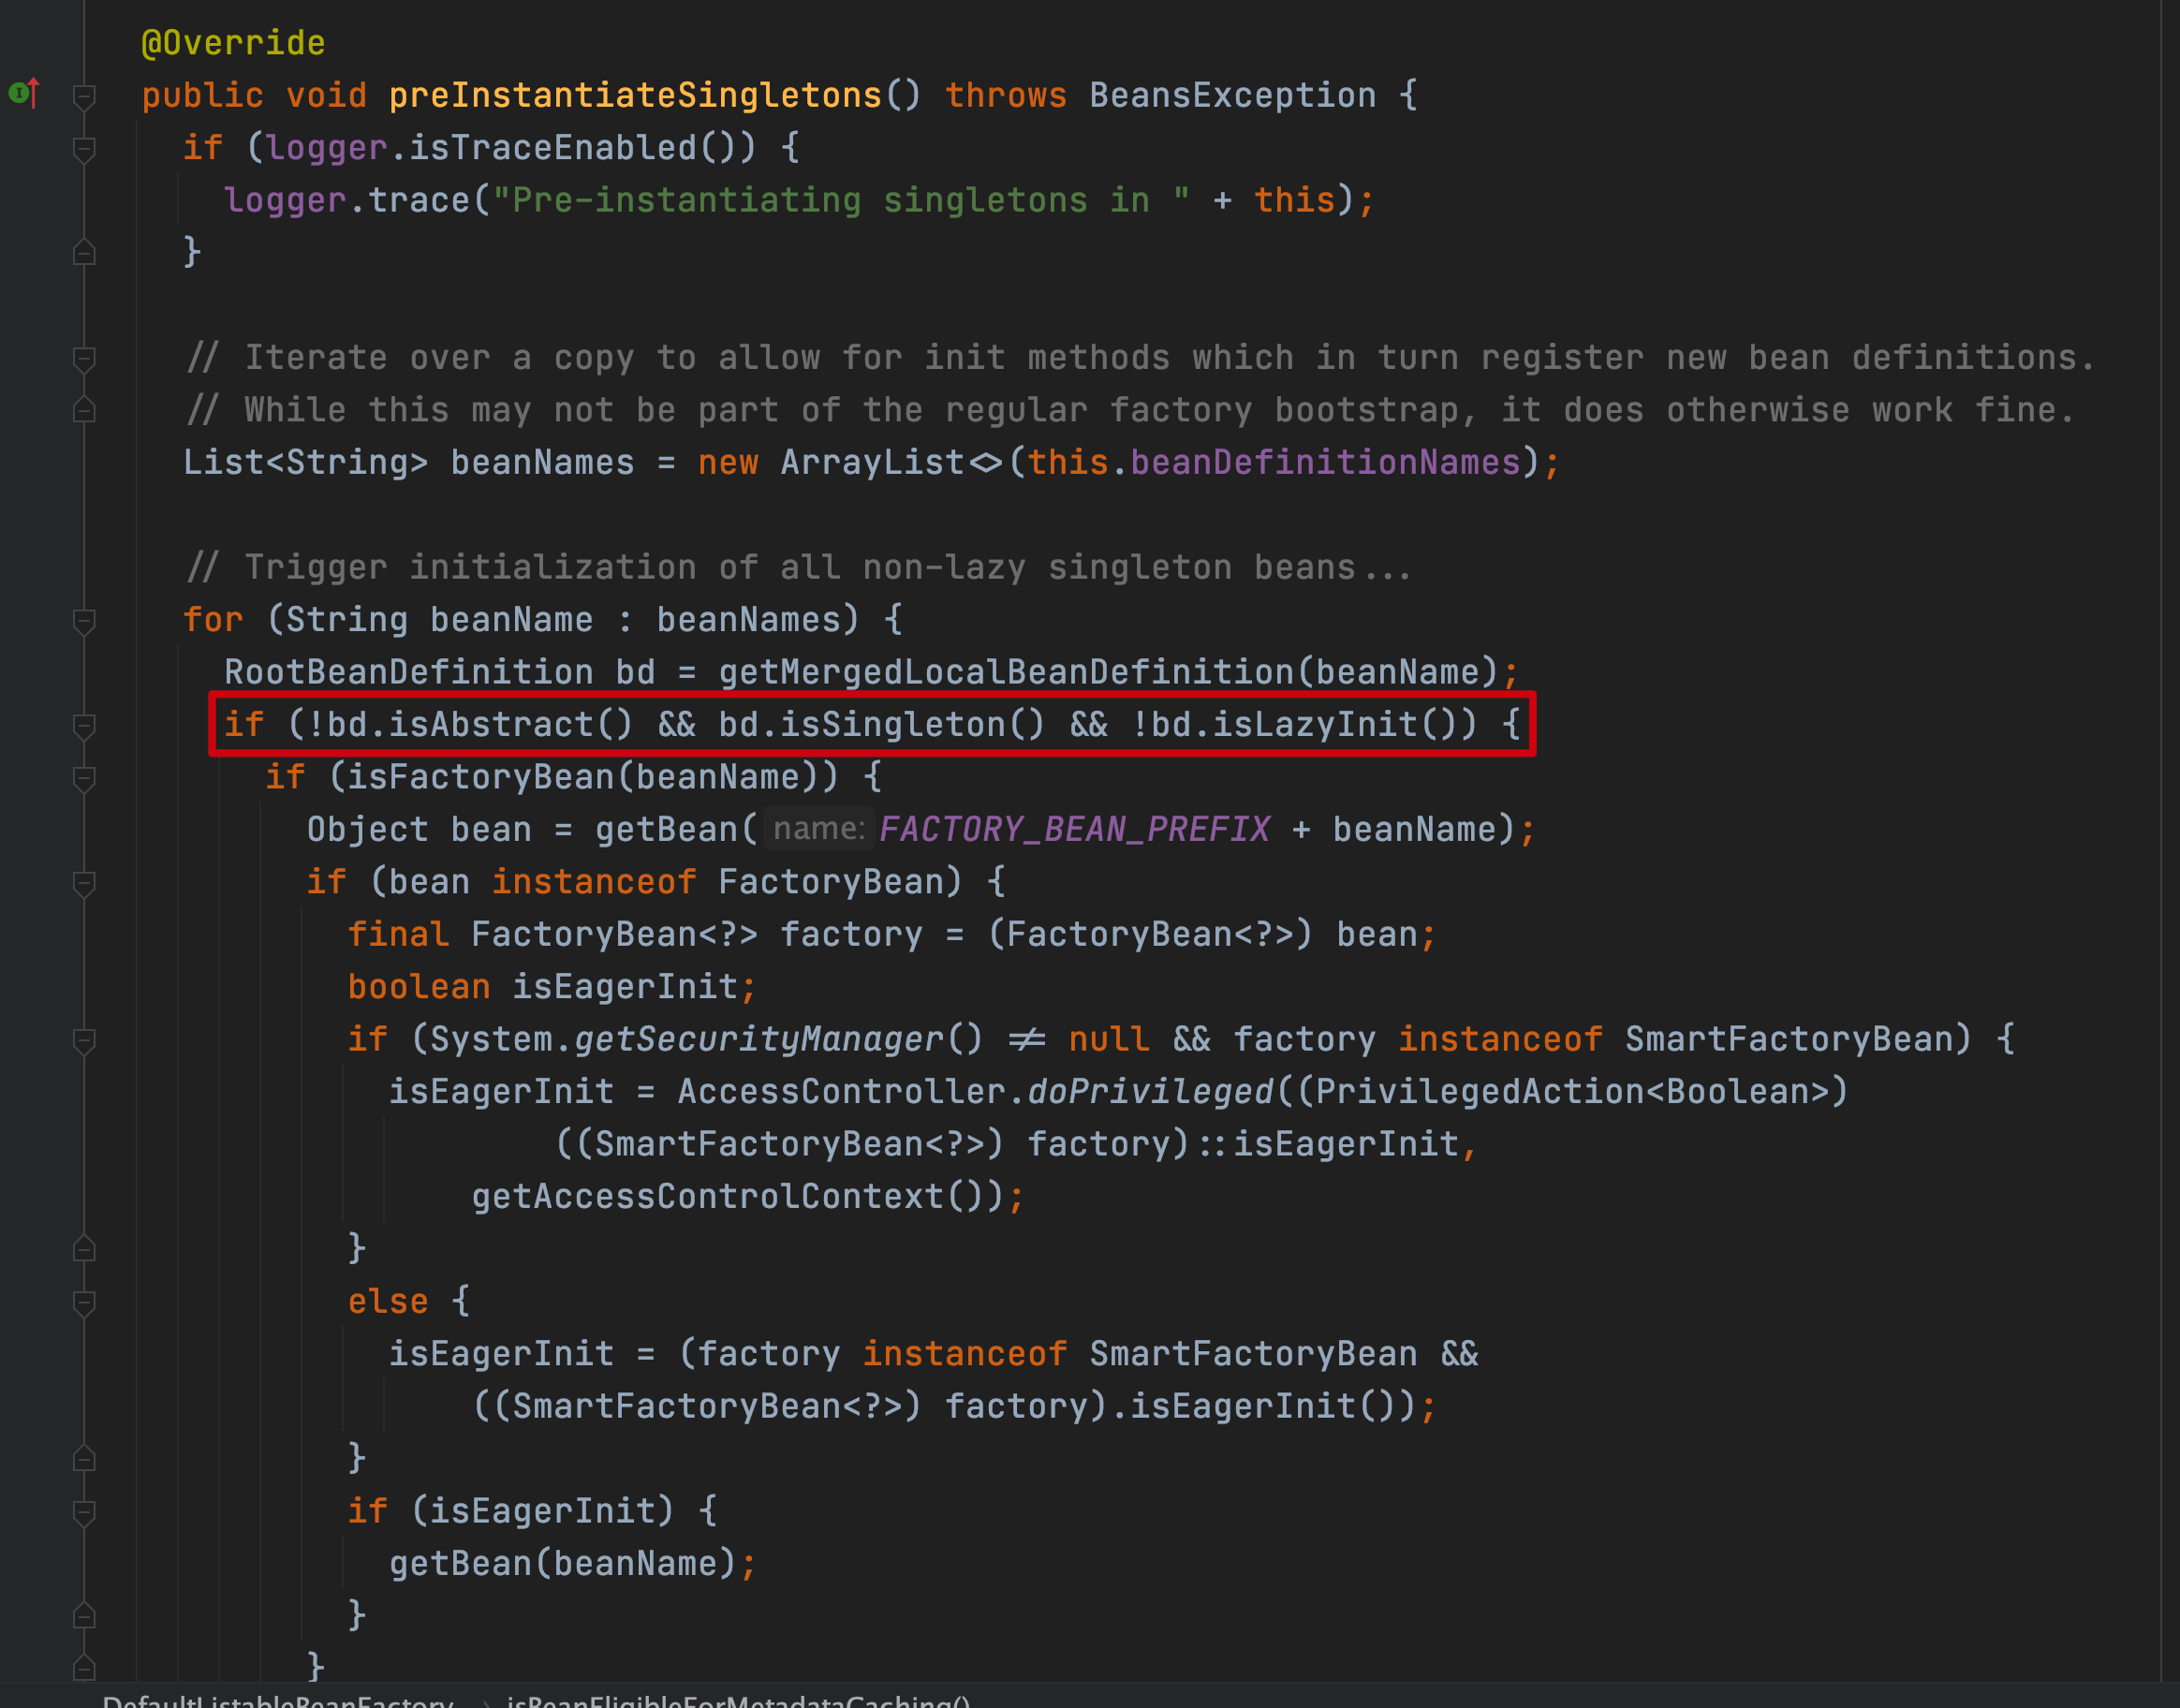Click the beanDefinitionNames field reference
The width and height of the screenshot is (2180, 1708).
point(1325,463)
